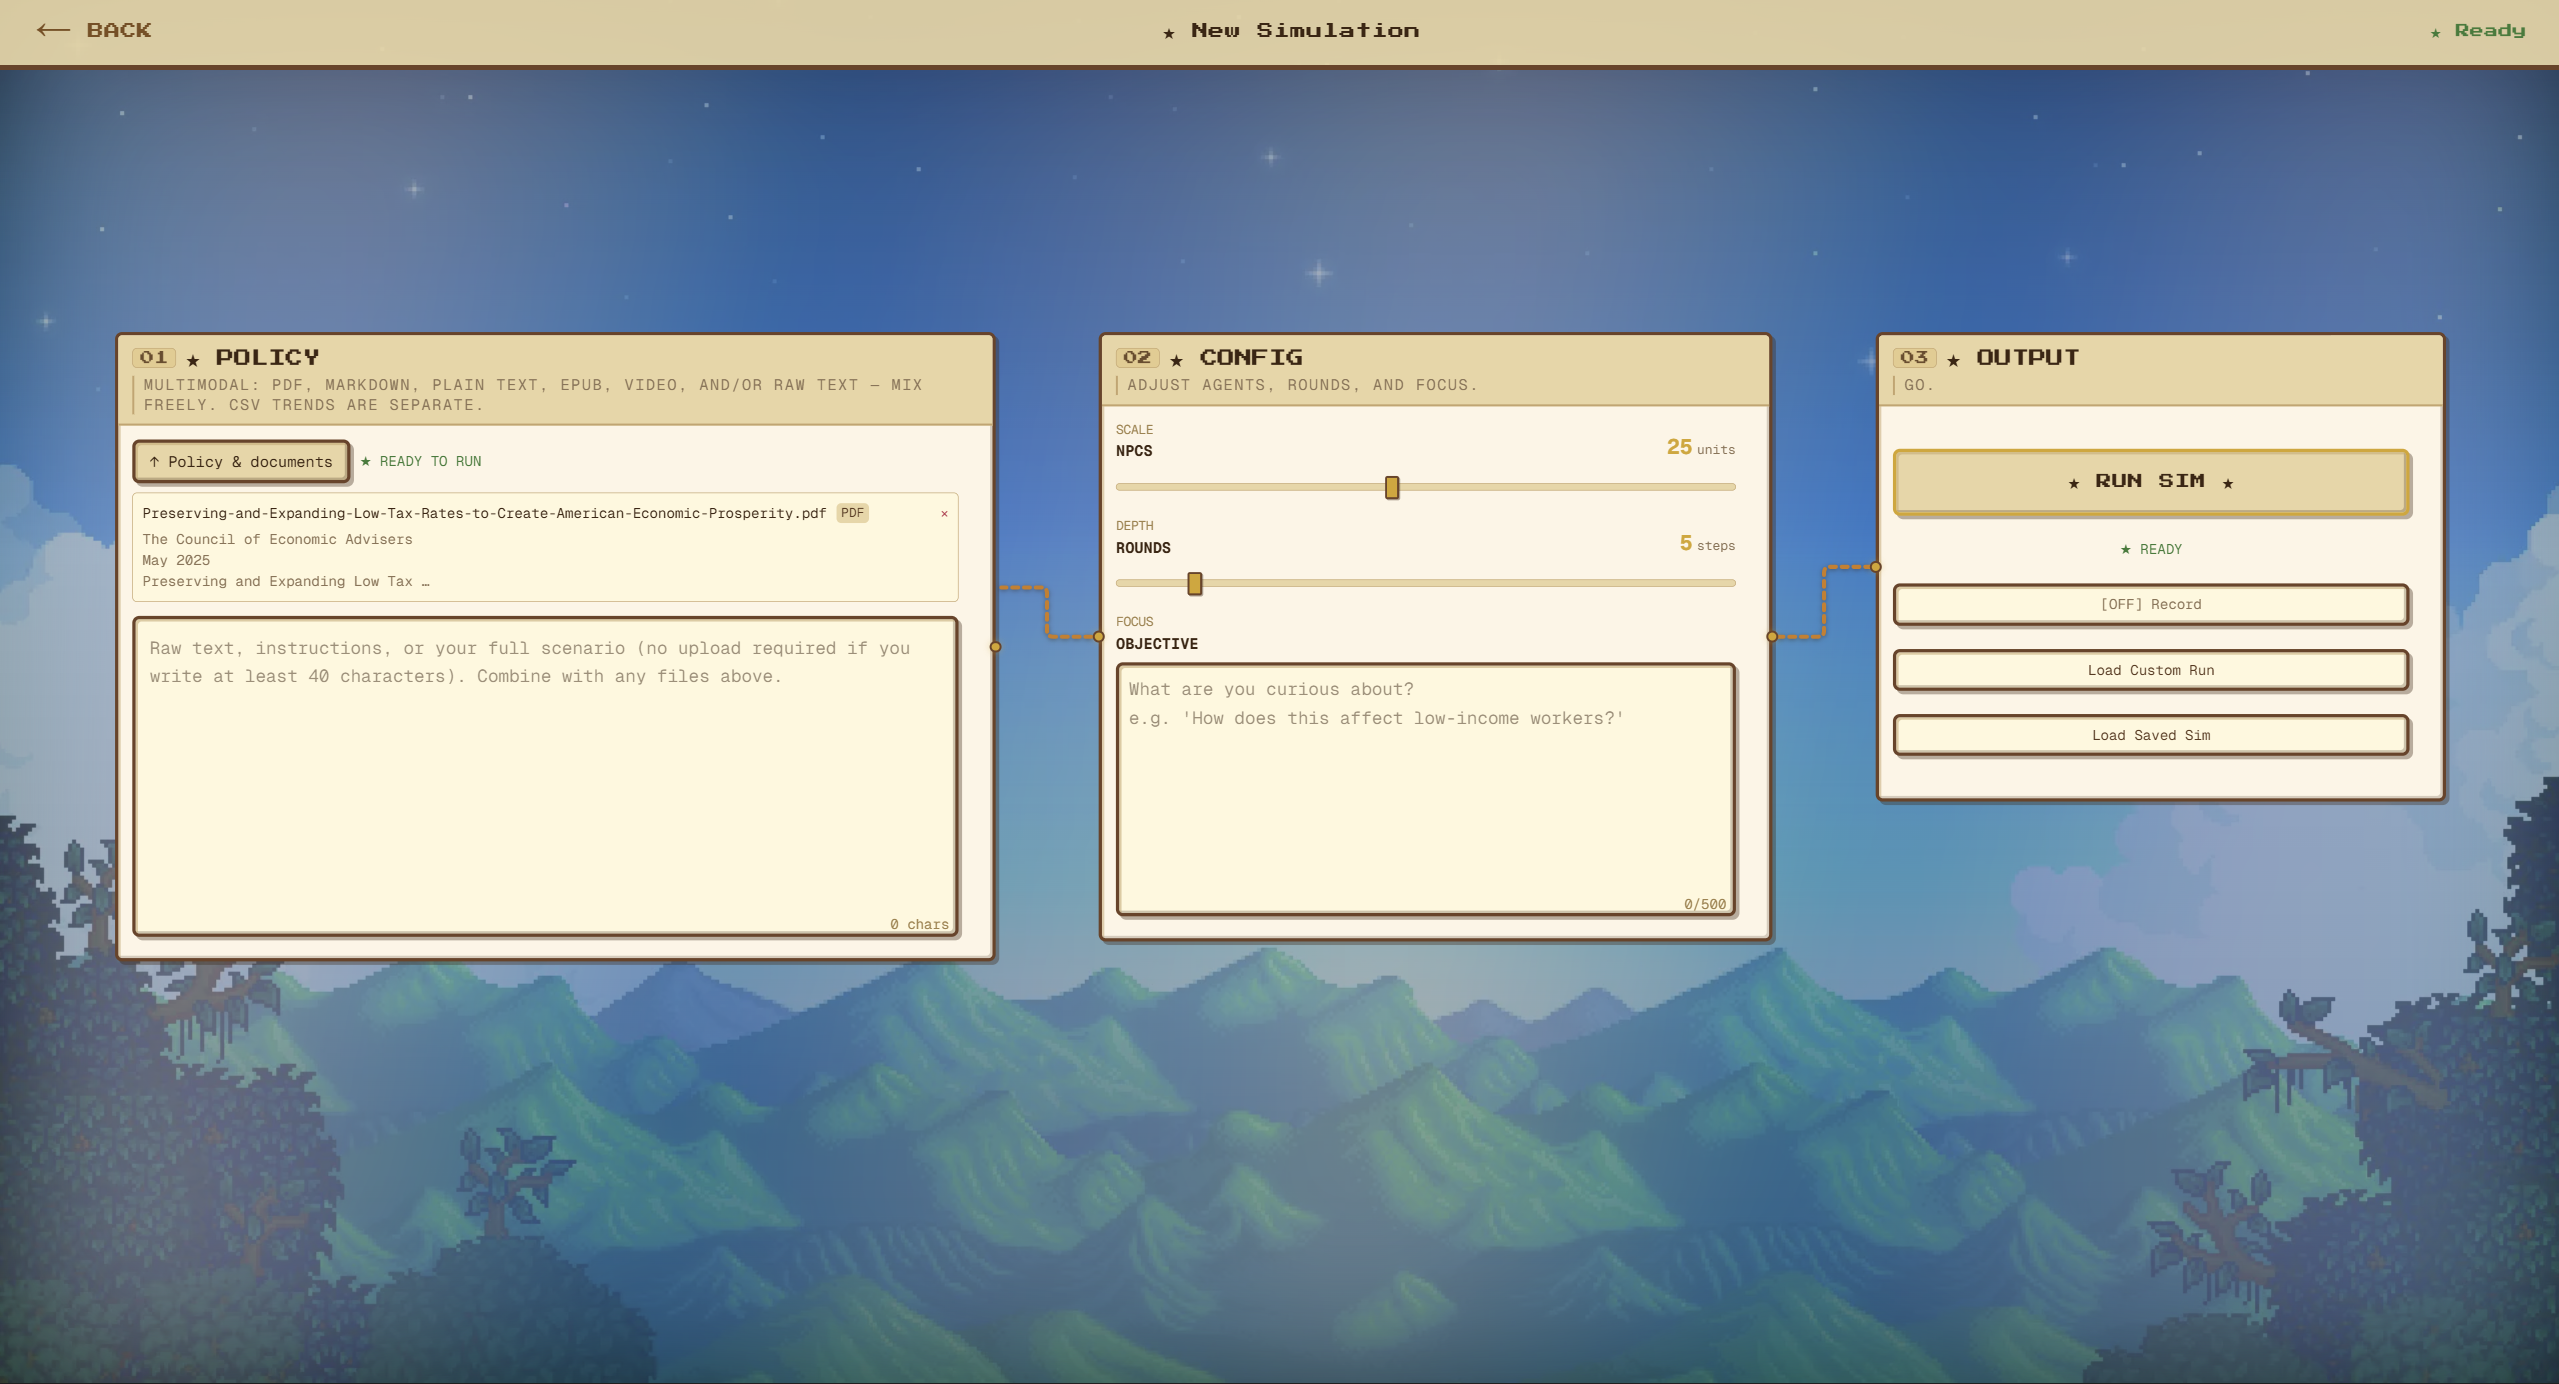Screen dimensions: 2559x1384
Task: Click the uploaded PDF file name
Action: (x=484, y=513)
